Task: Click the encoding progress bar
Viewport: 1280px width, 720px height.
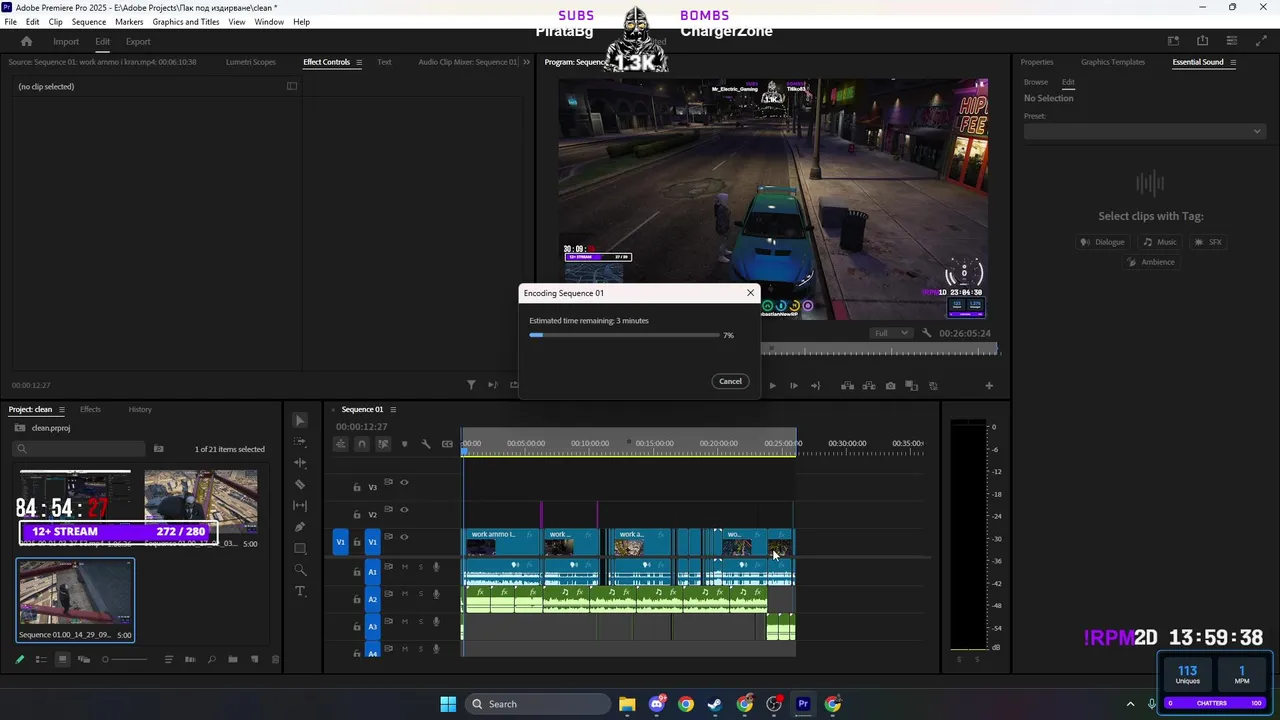Action: point(624,335)
